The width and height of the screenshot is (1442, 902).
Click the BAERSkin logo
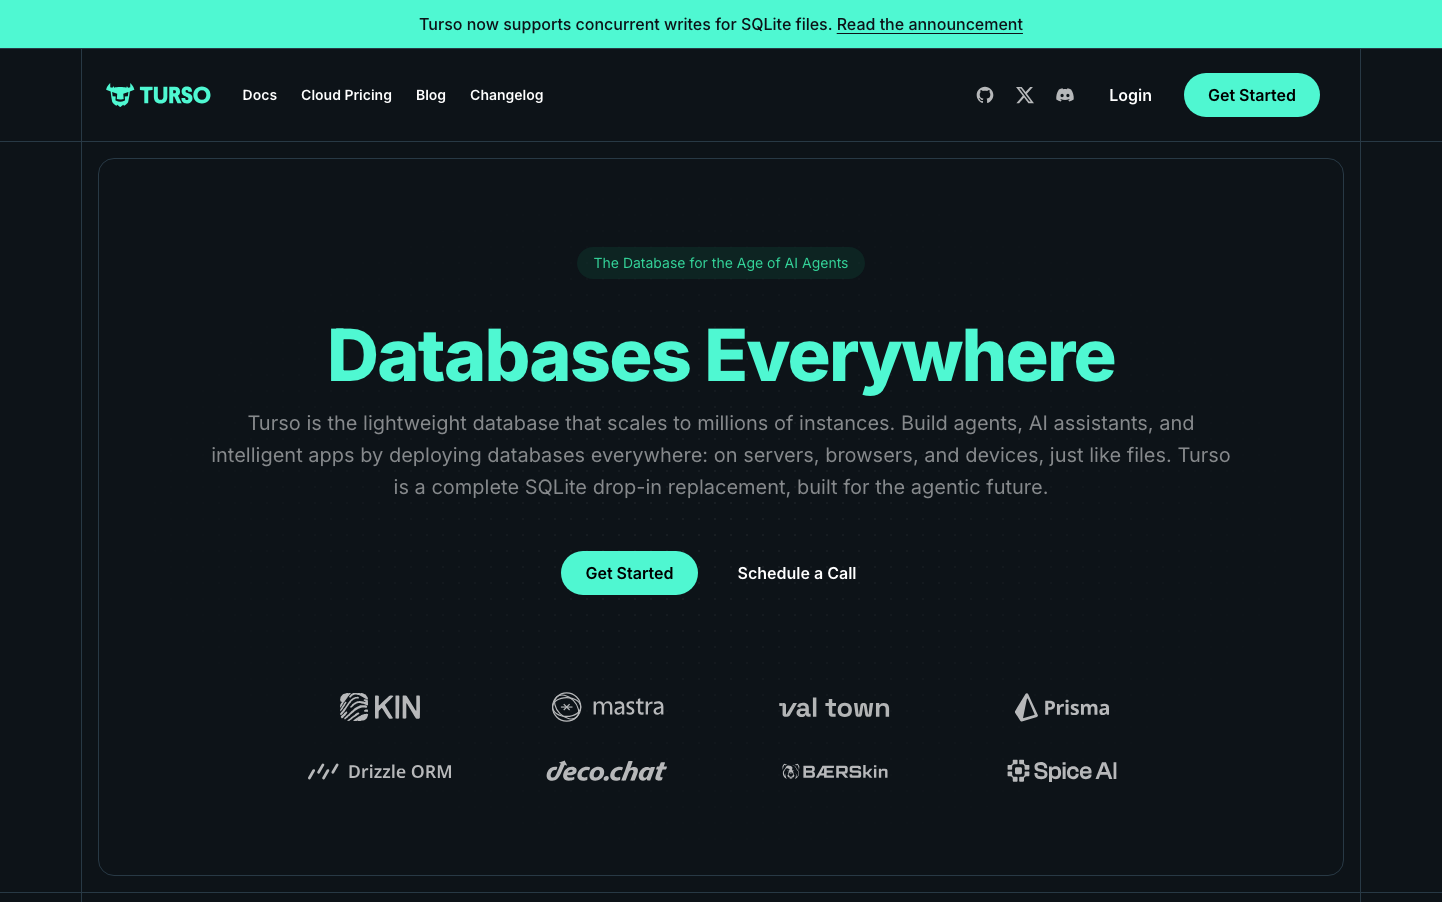click(834, 771)
